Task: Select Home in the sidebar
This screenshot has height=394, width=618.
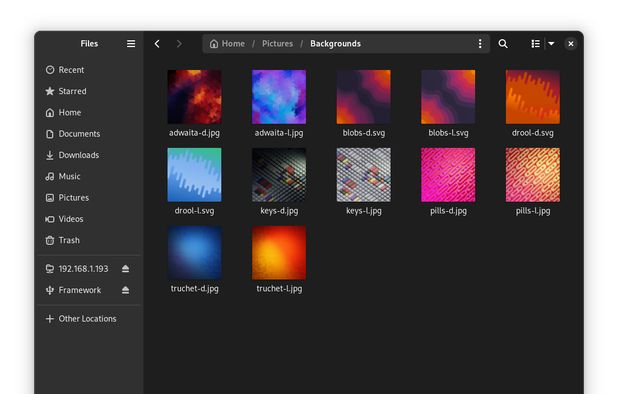Action: click(89, 112)
